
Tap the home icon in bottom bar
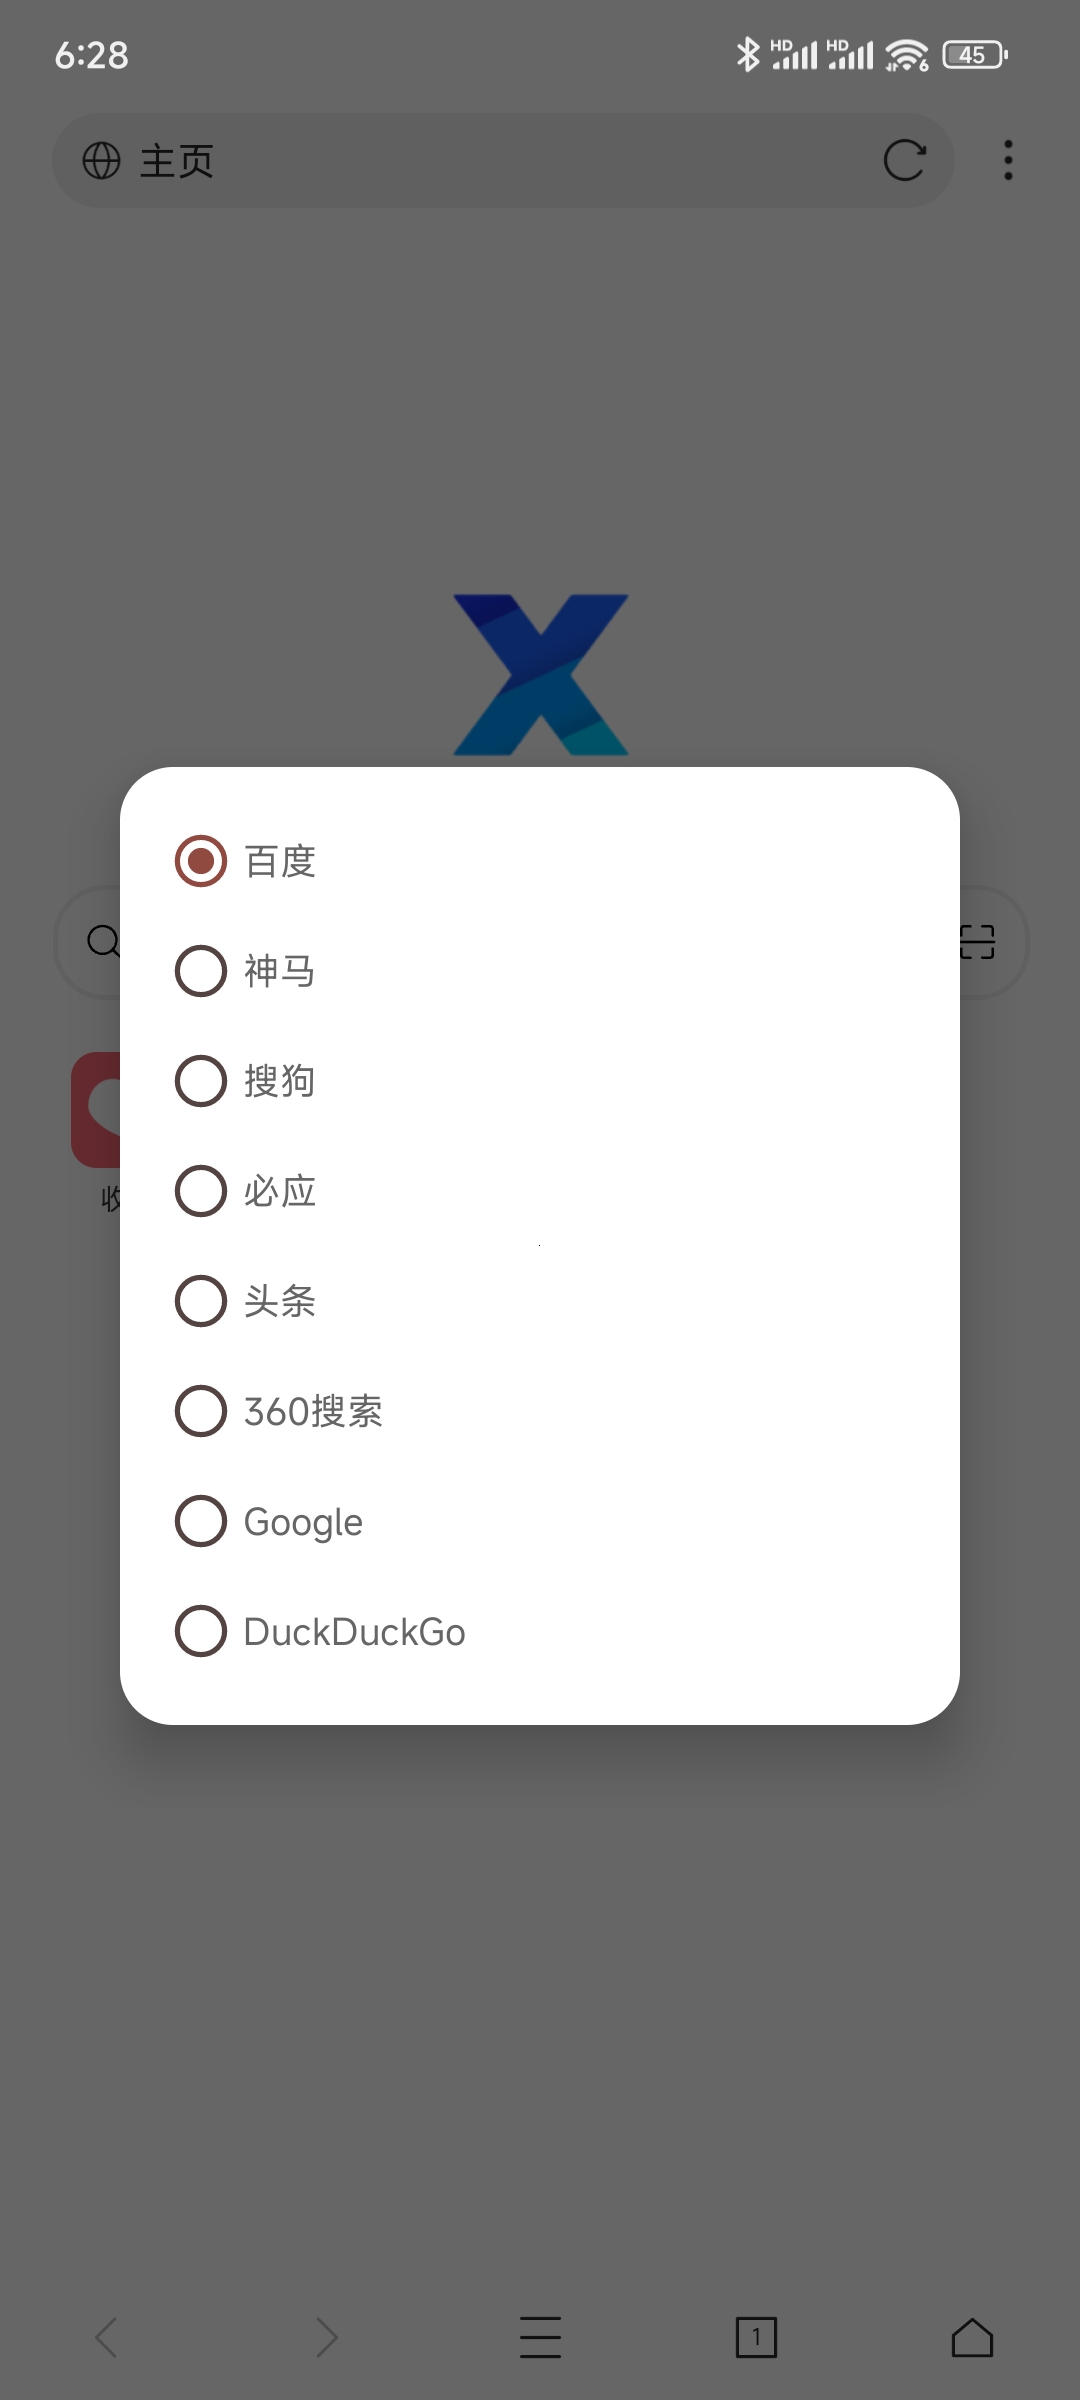tap(972, 2337)
